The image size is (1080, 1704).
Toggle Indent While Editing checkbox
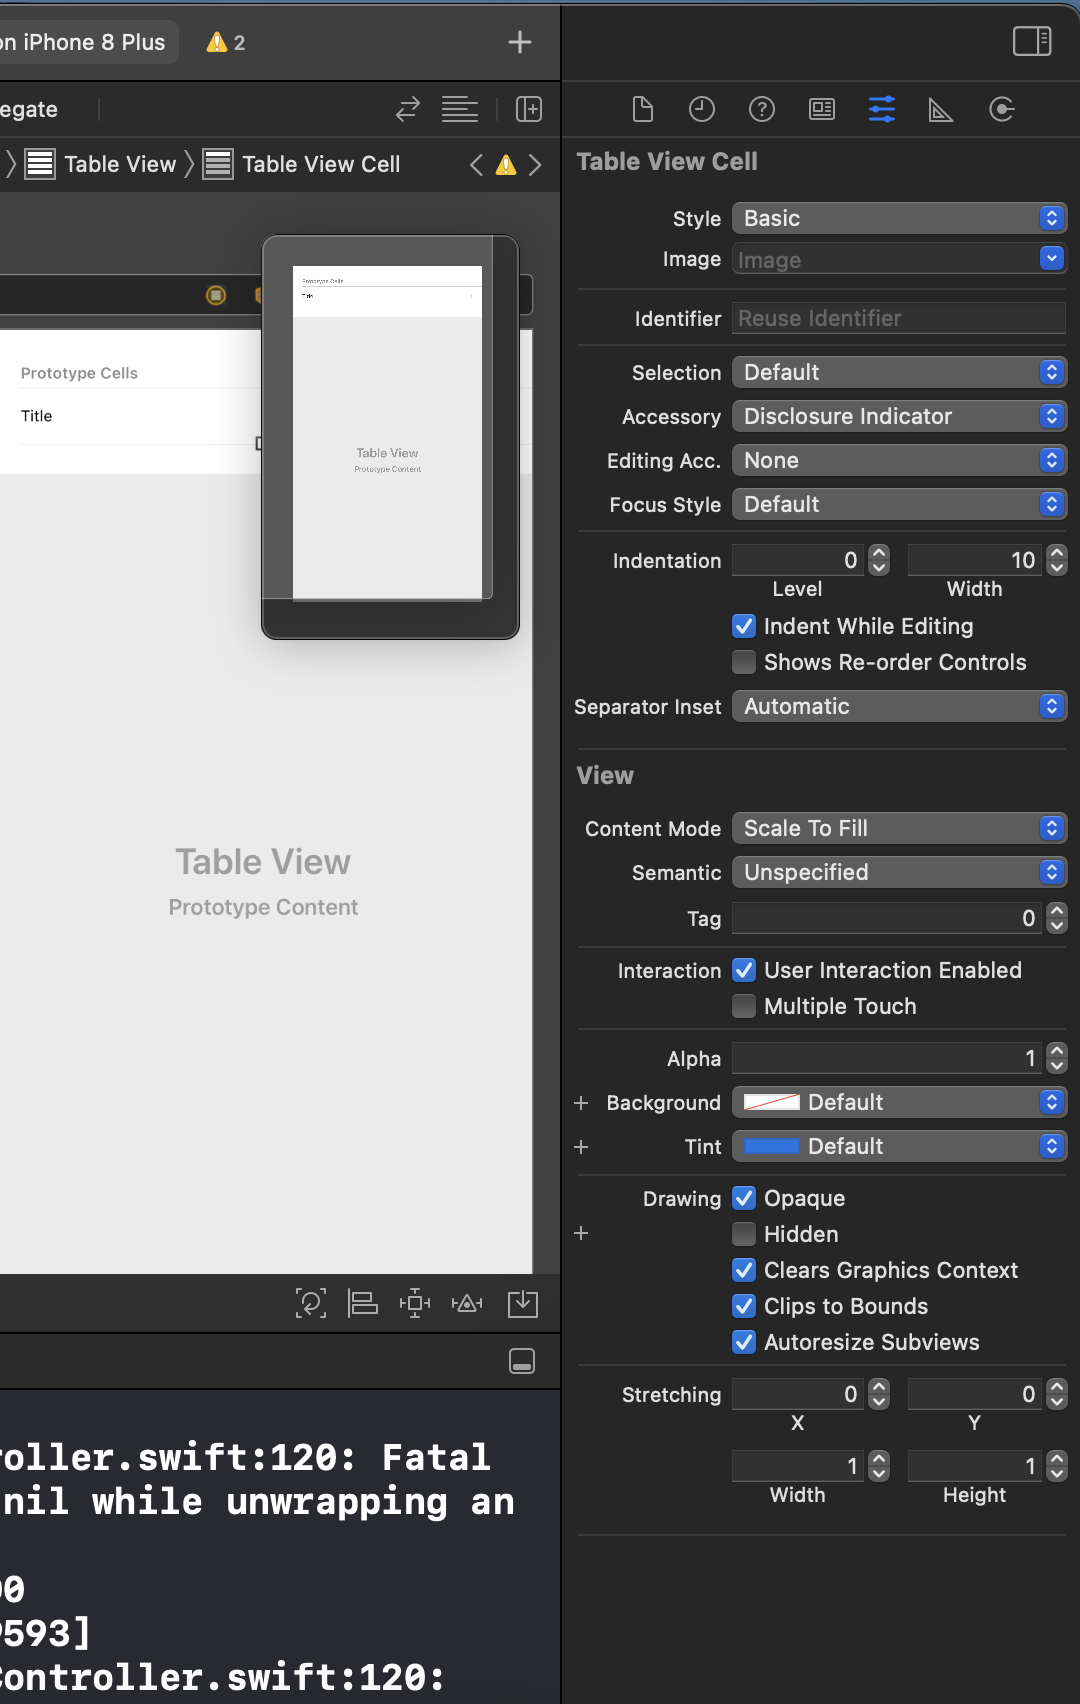point(744,626)
